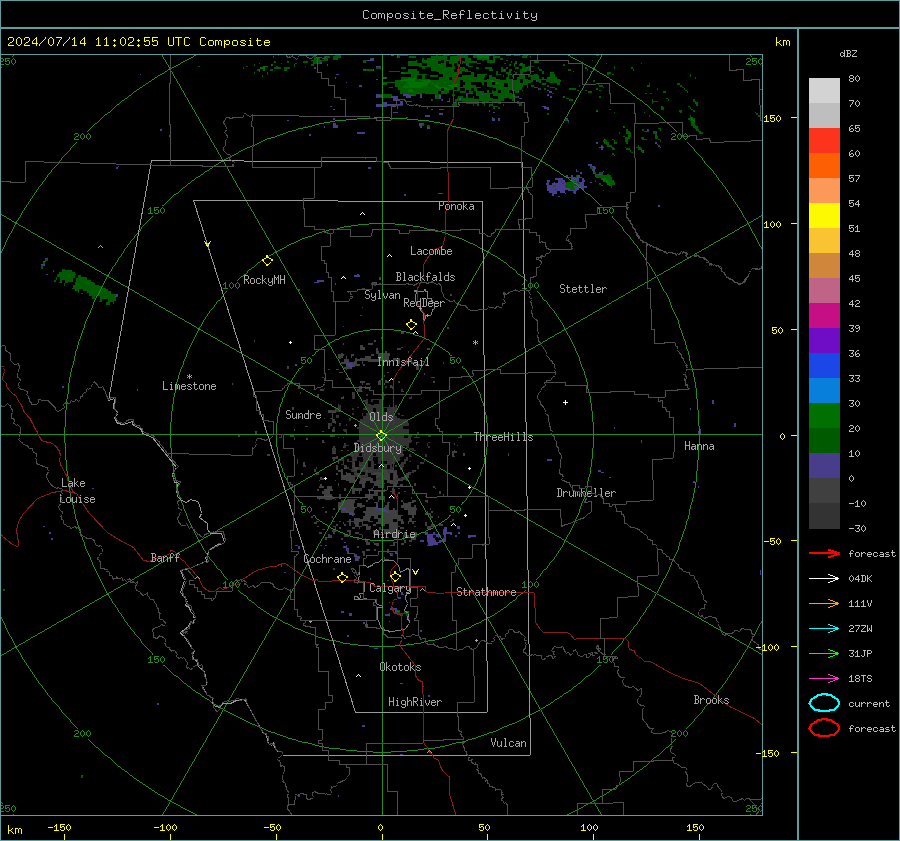This screenshot has width=900, height=841.
Task: Click the magenta 39–42 dBZ color swatch
Action: [x=824, y=316]
